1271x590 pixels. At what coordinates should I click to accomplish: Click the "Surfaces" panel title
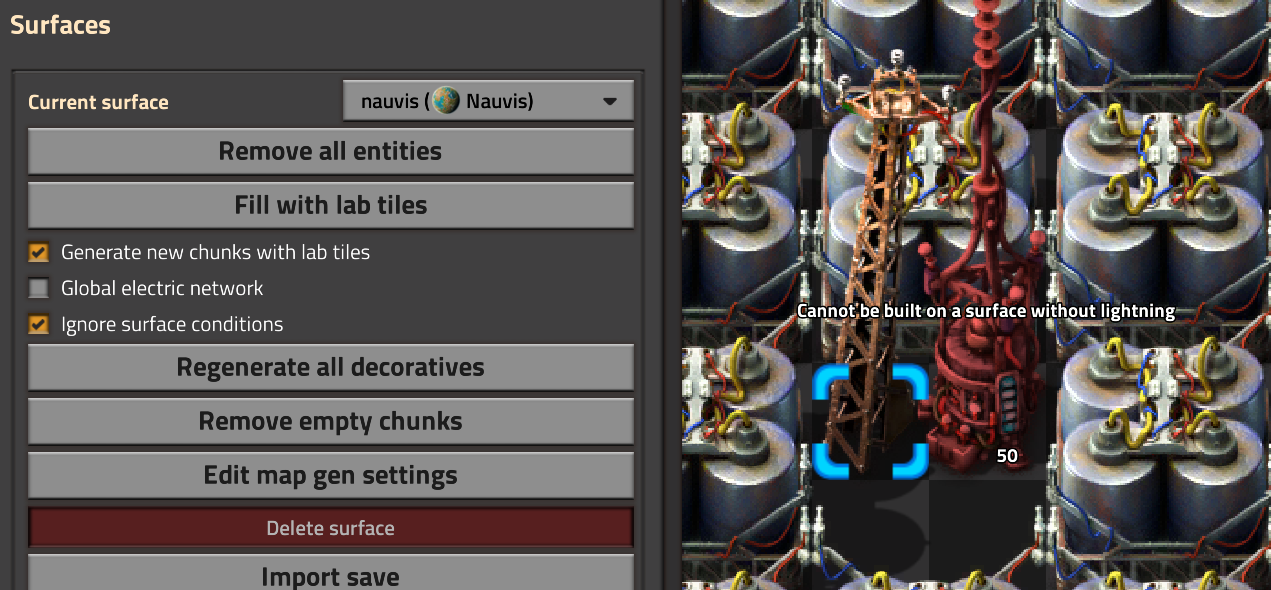[60, 25]
